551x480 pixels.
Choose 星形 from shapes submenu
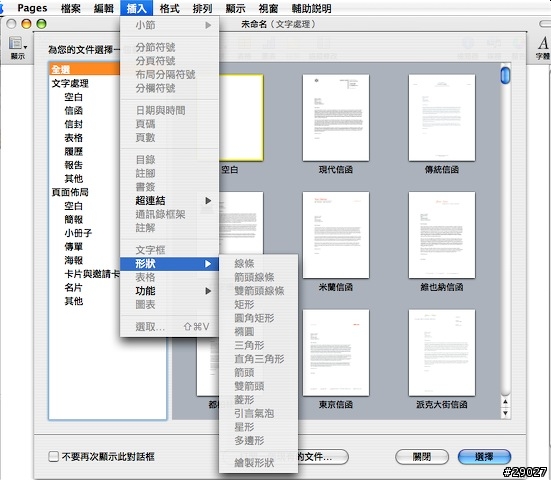(258, 427)
